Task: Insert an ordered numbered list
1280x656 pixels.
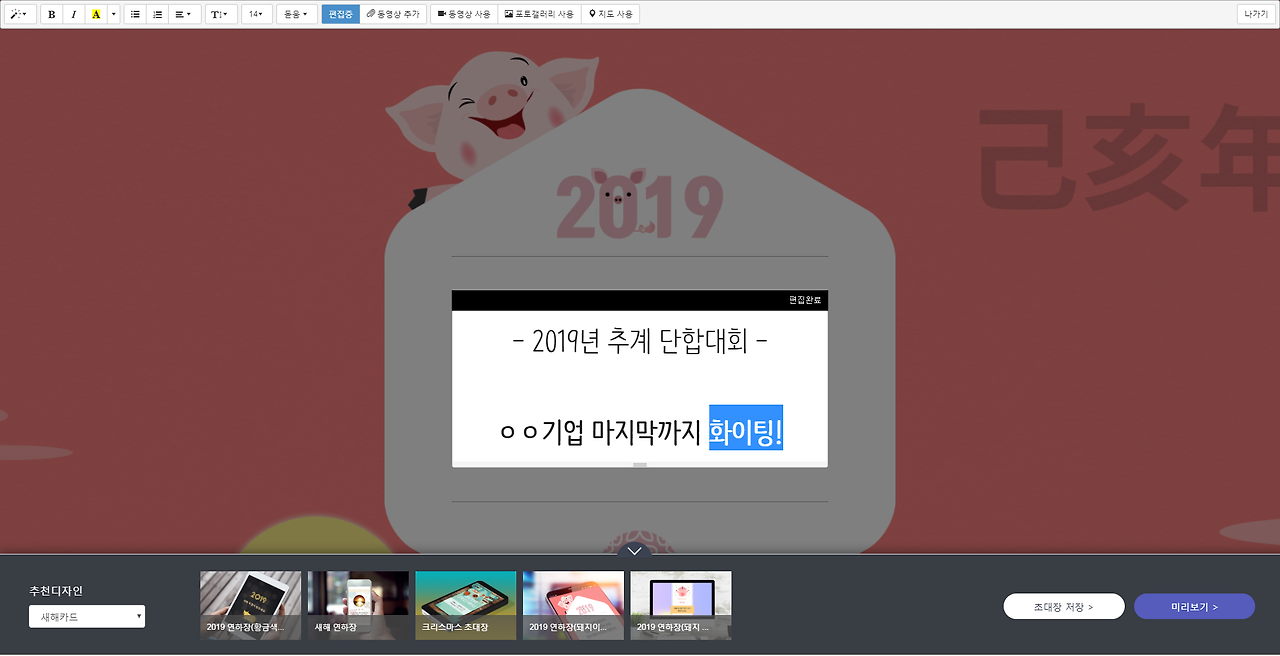Action: click(157, 14)
